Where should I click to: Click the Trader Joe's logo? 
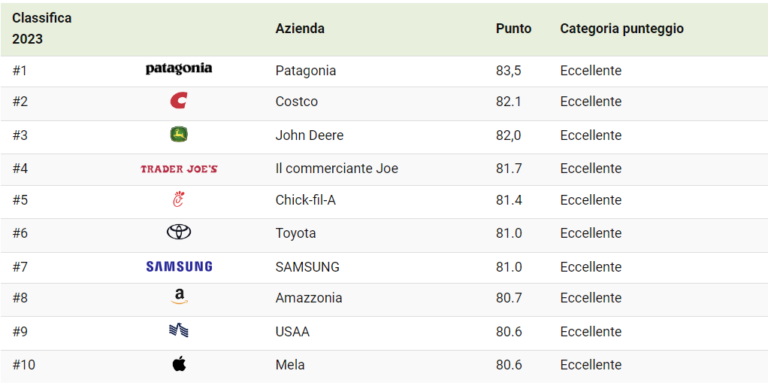click(179, 169)
